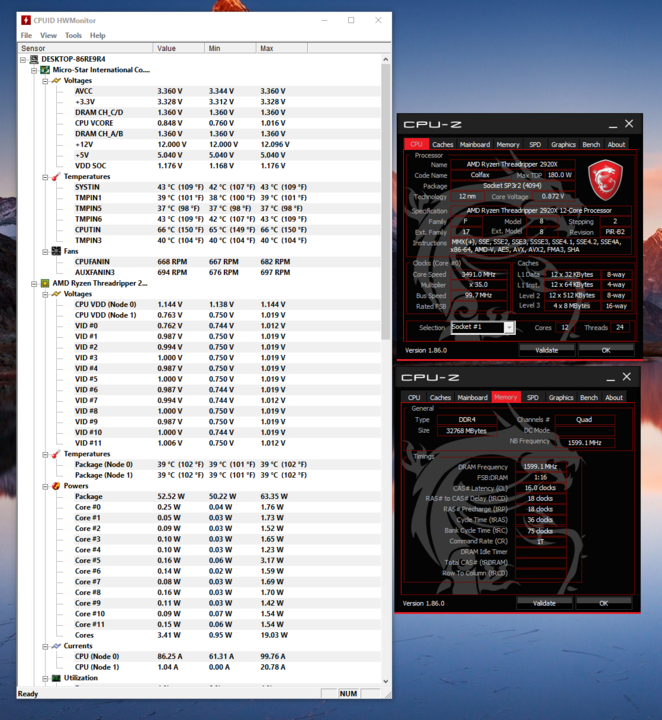The image size is (662, 720).
Task: Open the Tools menu in HWMonitor
Action: point(73,35)
